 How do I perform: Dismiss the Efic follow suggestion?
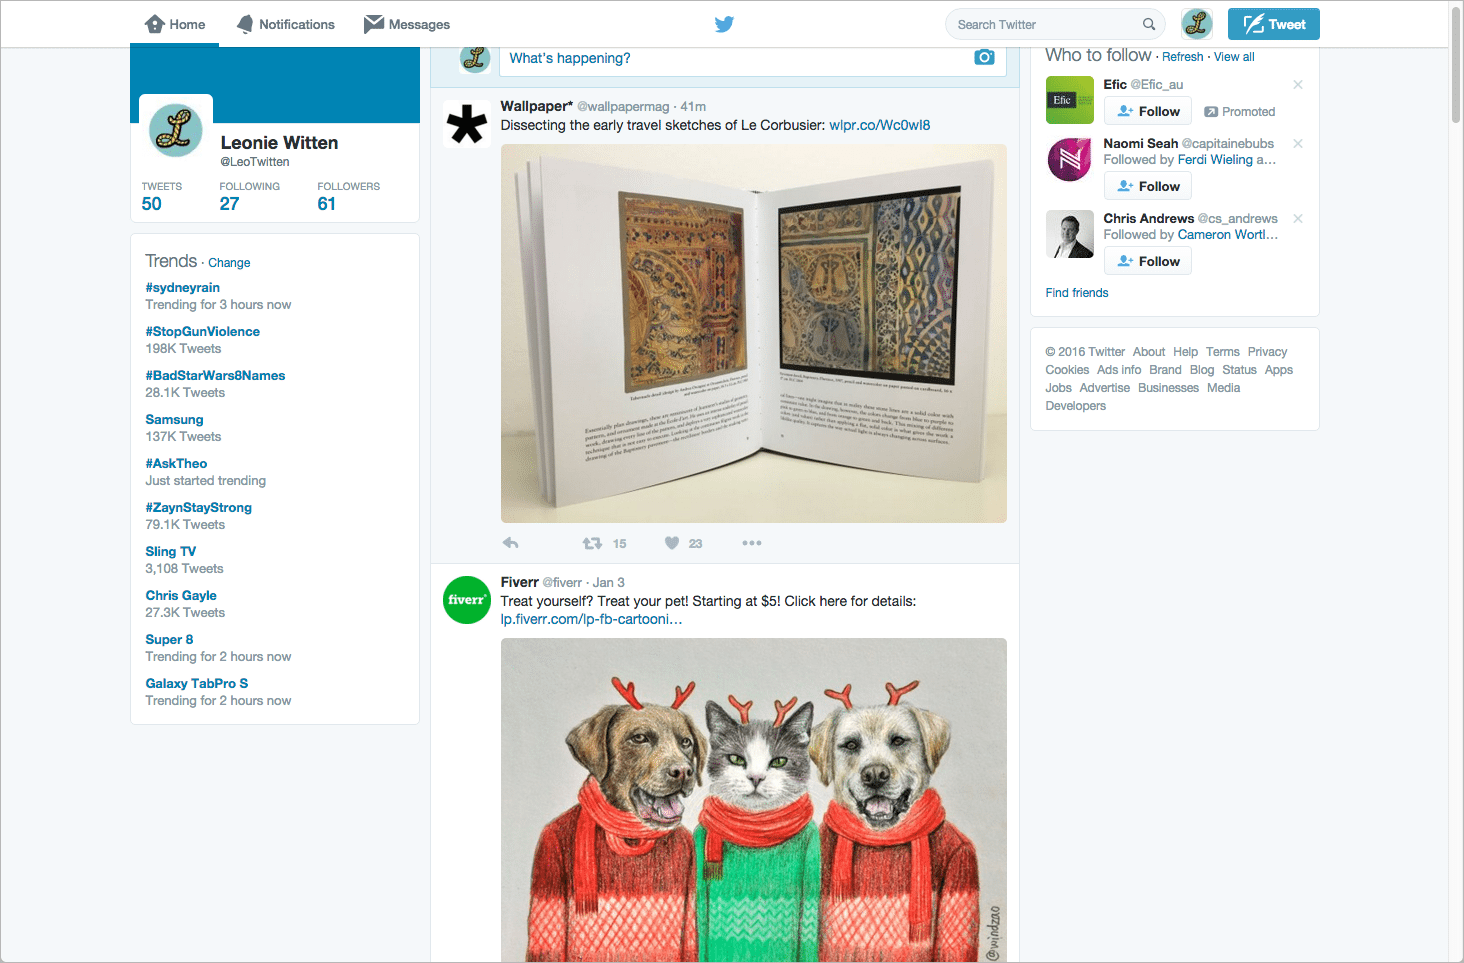1298,85
